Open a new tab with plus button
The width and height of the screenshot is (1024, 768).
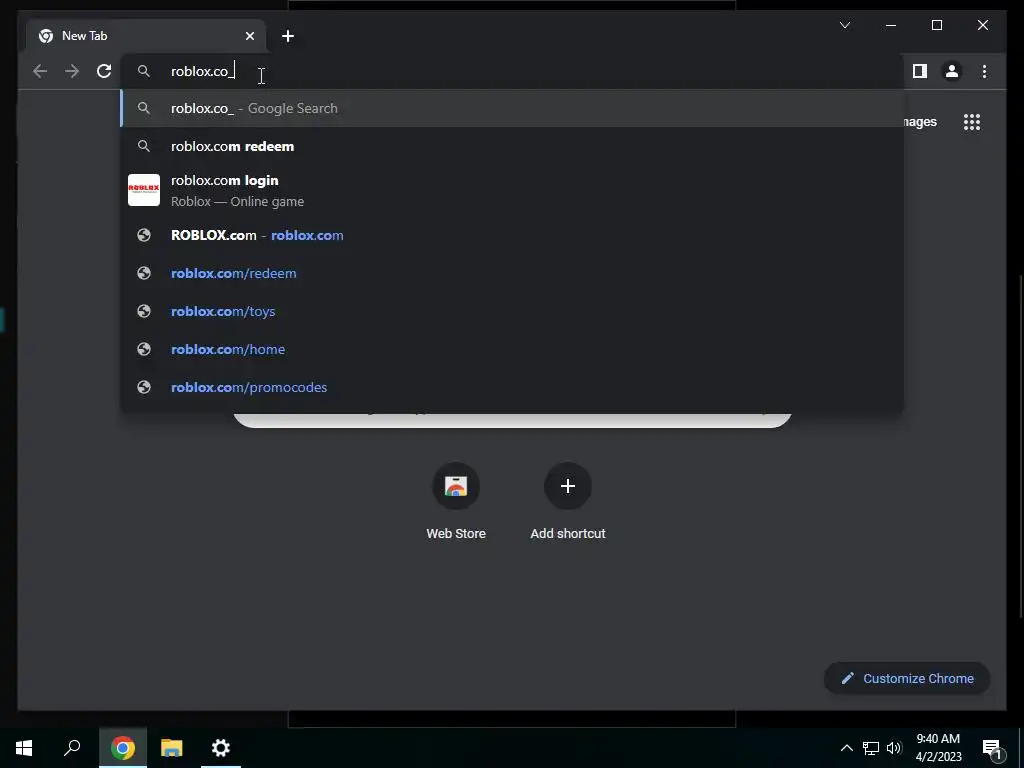point(288,36)
